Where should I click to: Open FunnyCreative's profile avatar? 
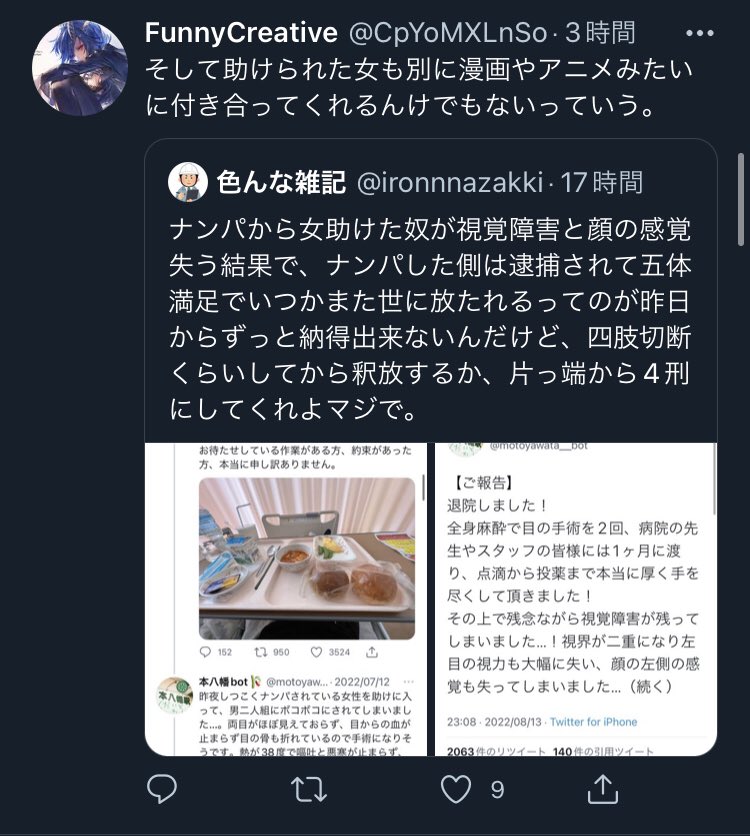(x=80, y=68)
